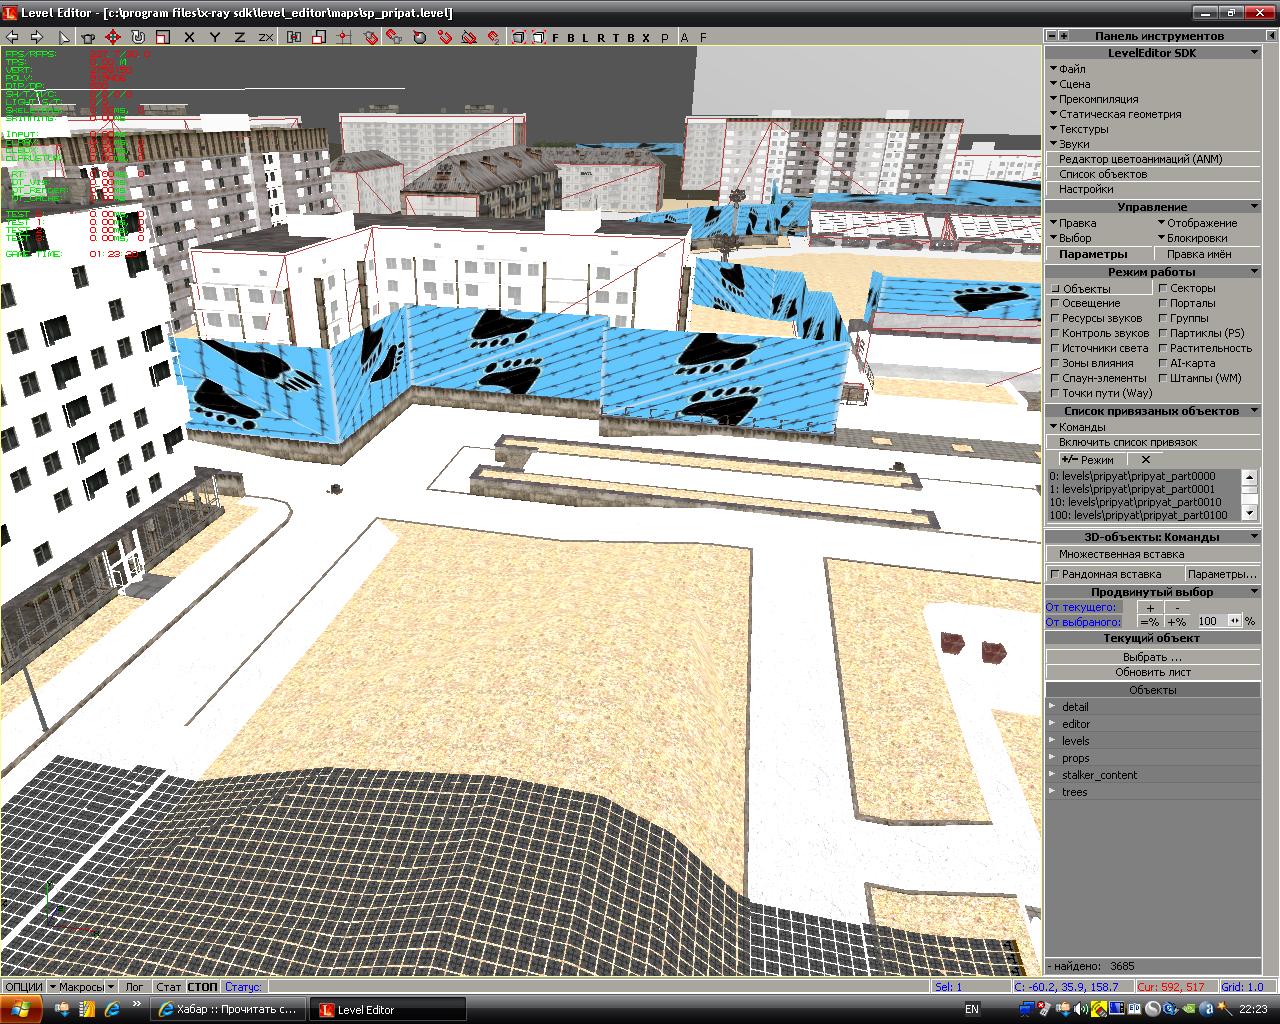The width and height of the screenshot is (1280, 1024).
Task: Click the percentage value field showing 100
Action: click(1211, 621)
